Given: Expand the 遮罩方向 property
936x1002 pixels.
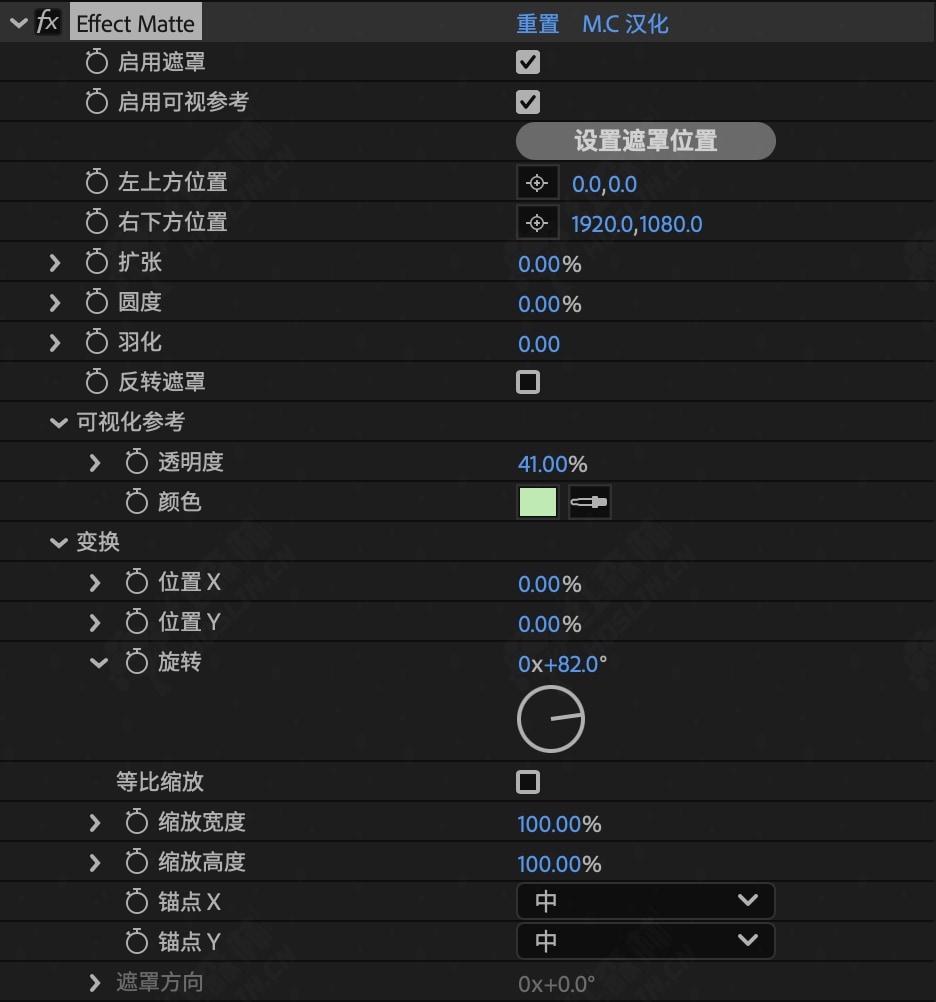Looking at the screenshot, I should (95, 982).
